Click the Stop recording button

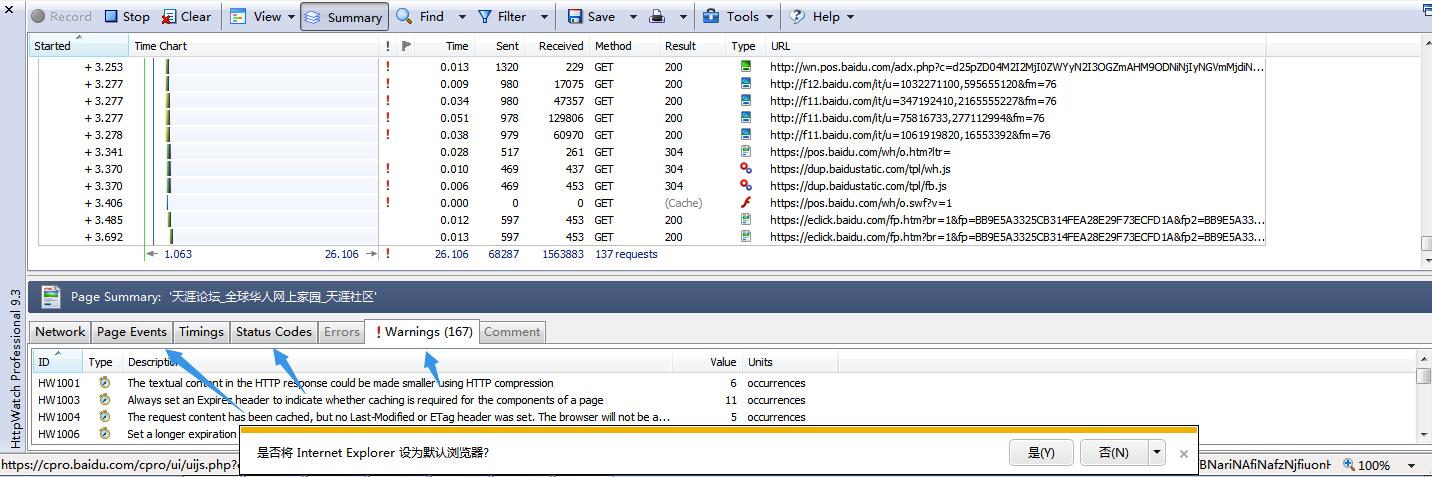pos(127,16)
